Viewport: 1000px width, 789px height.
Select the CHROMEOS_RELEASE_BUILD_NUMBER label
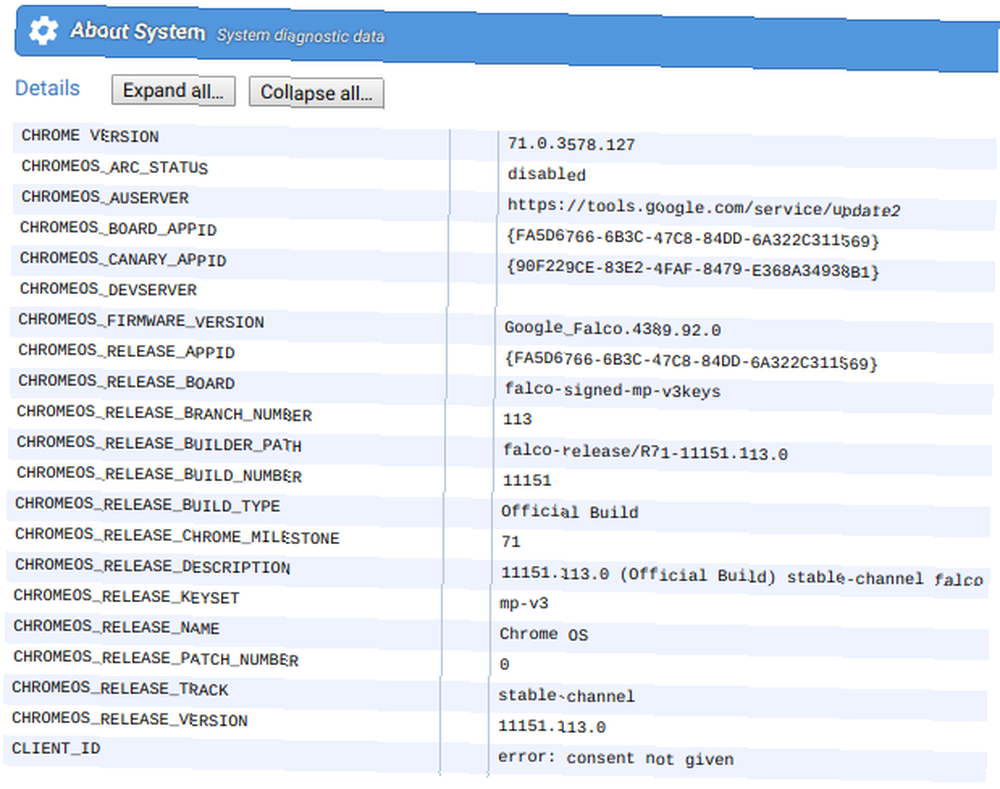point(159,475)
